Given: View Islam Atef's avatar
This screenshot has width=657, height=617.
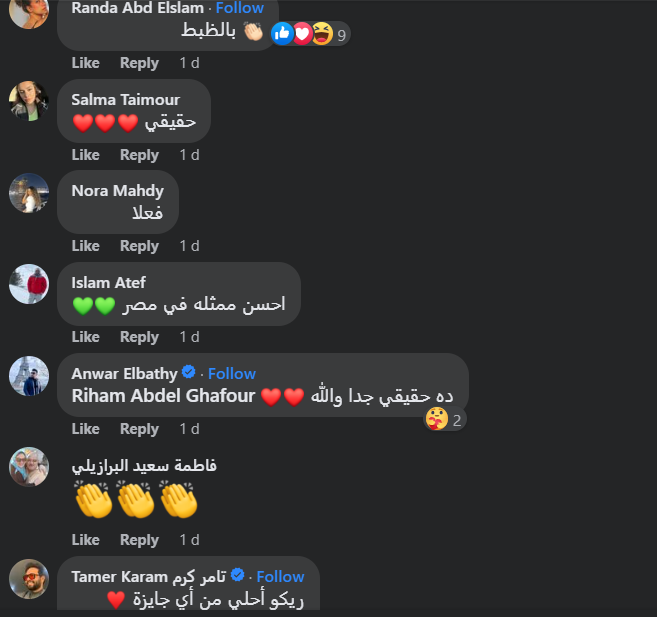Looking at the screenshot, I should pyautogui.click(x=29, y=284).
